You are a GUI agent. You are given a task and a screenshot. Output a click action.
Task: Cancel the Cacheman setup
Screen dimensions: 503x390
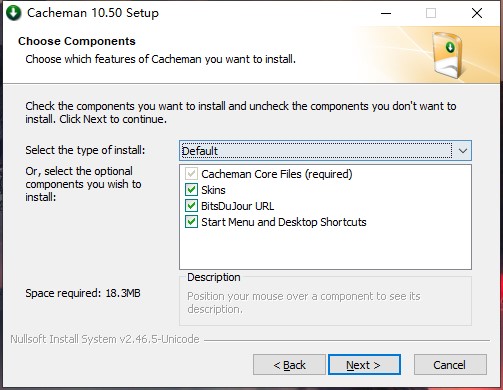pos(450,365)
